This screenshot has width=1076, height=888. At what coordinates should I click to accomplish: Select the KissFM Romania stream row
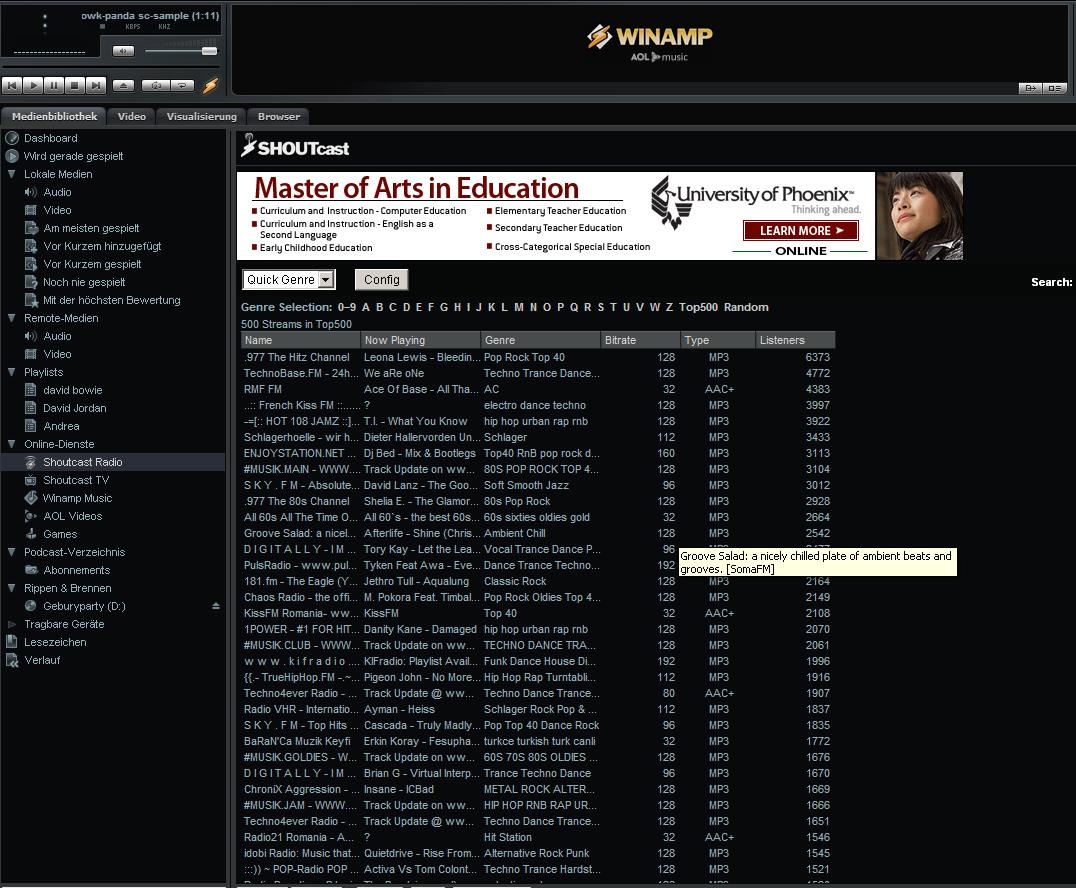[x=538, y=613]
